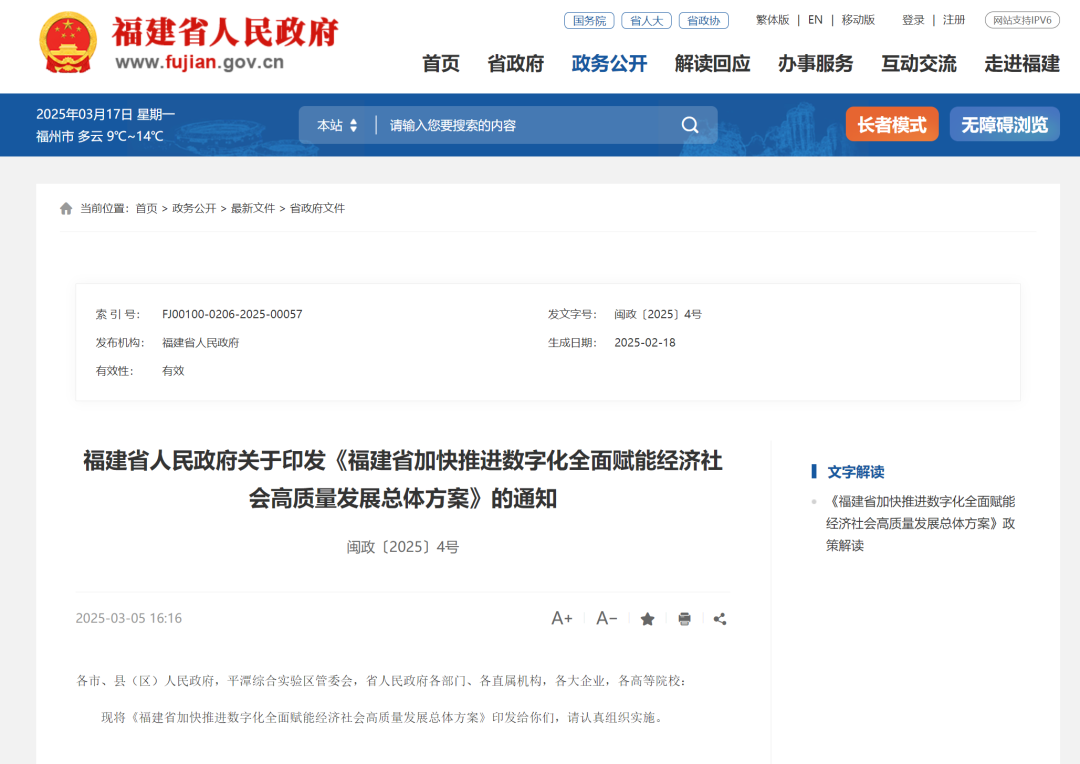Switch to 繁体版 traditional Chinese
The height and width of the screenshot is (764, 1080).
coord(772,20)
